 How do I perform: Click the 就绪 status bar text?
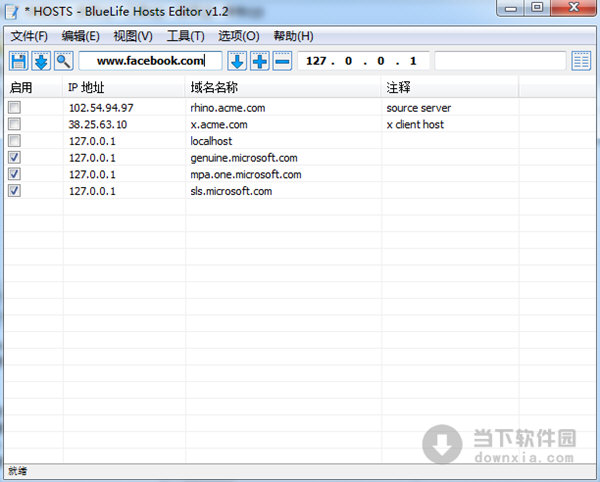point(18,471)
